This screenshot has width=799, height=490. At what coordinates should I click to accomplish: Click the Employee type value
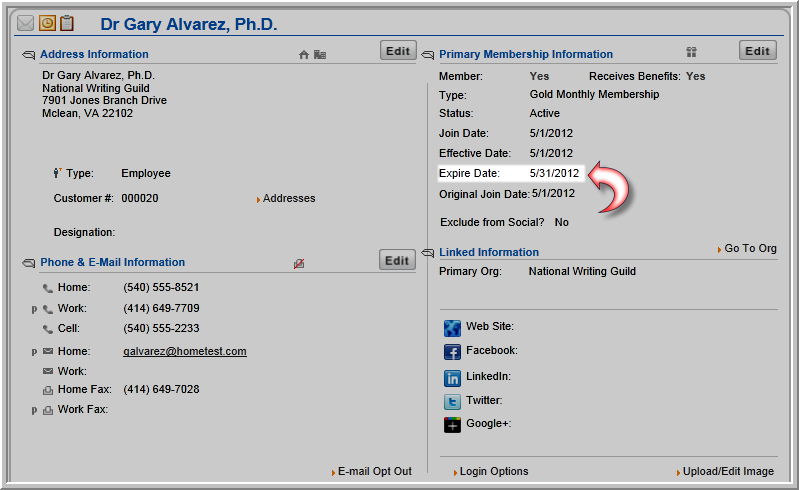(146, 173)
